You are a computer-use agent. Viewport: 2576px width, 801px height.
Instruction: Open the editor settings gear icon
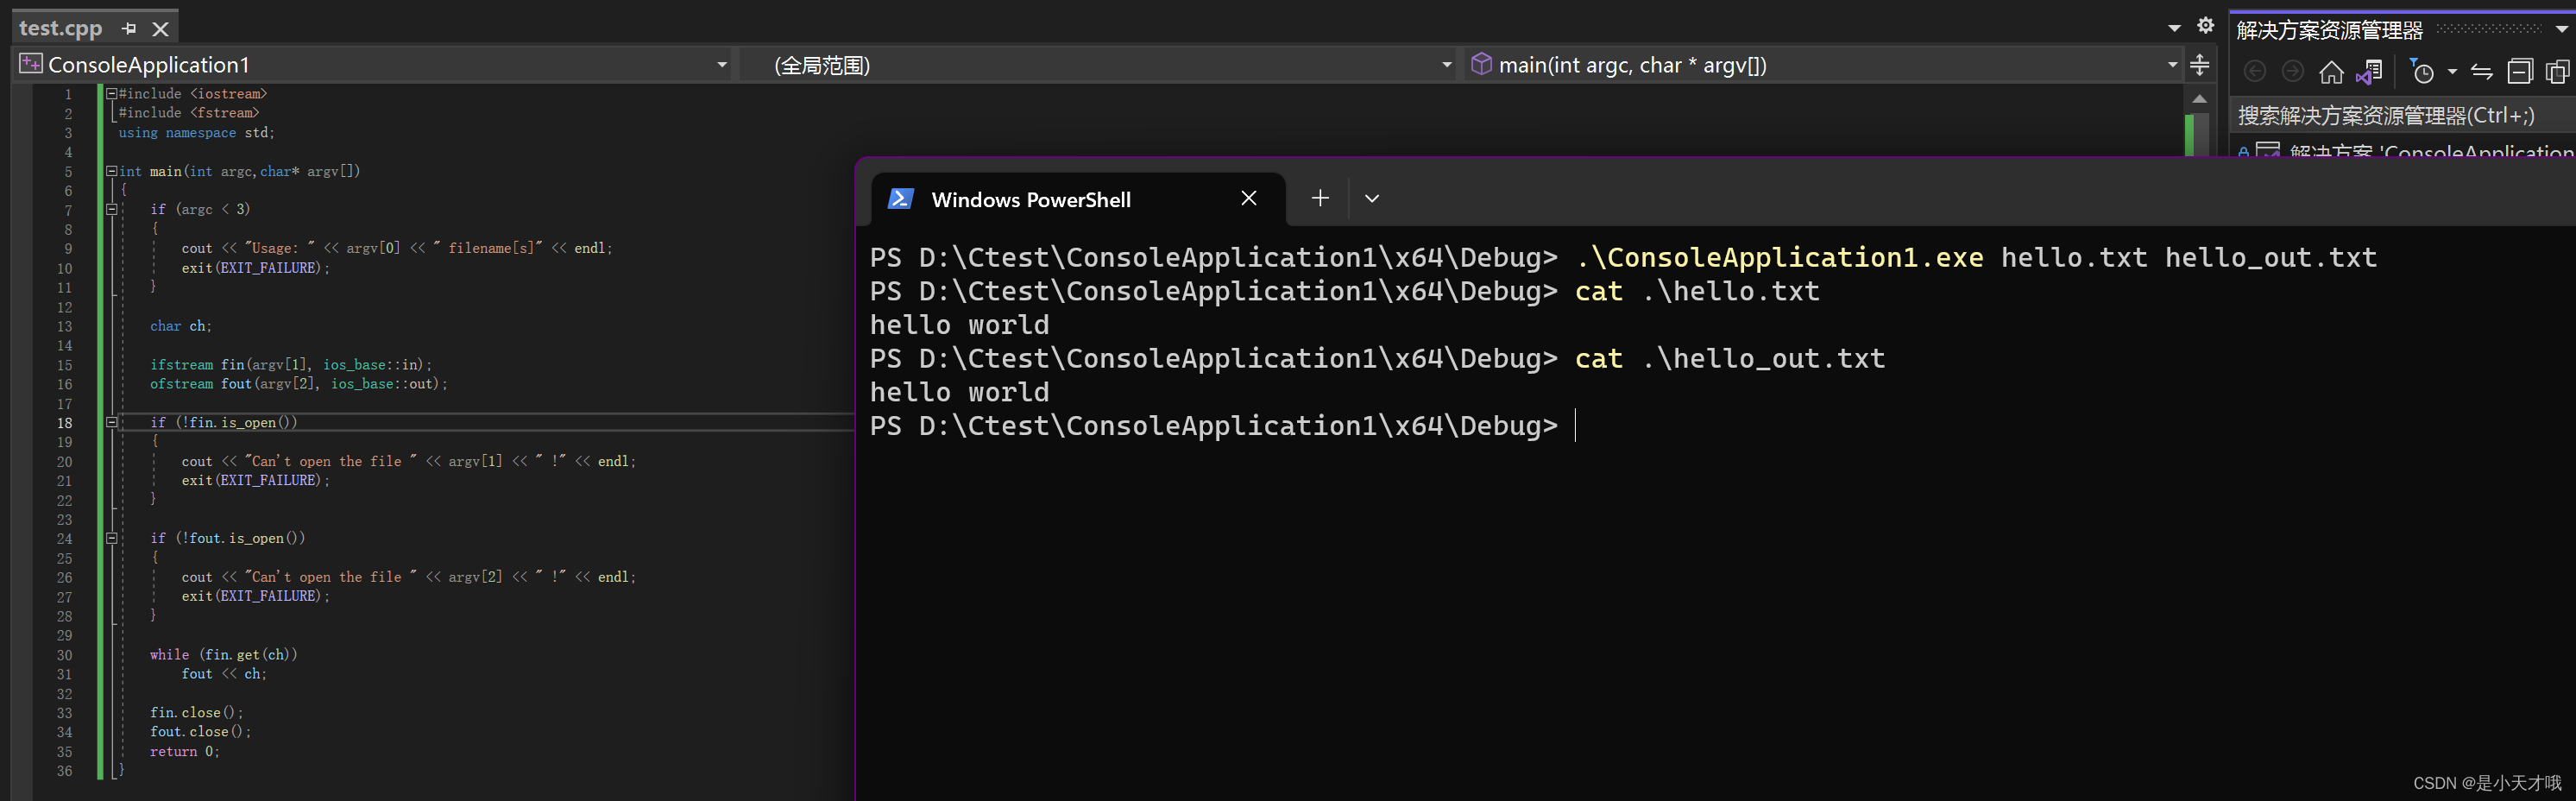(x=2205, y=27)
